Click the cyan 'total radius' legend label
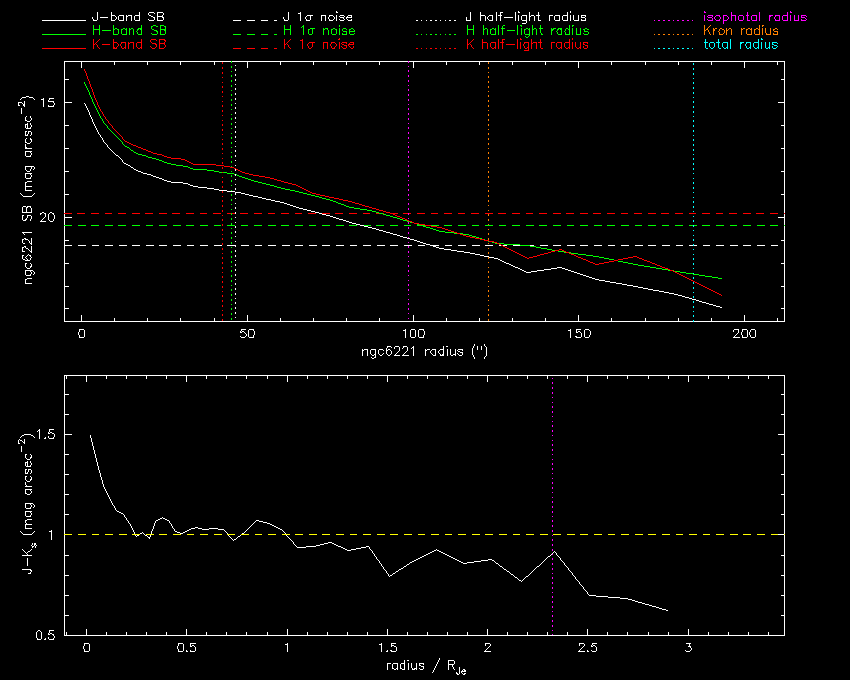The width and height of the screenshot is (850, 680). [740, 44]
